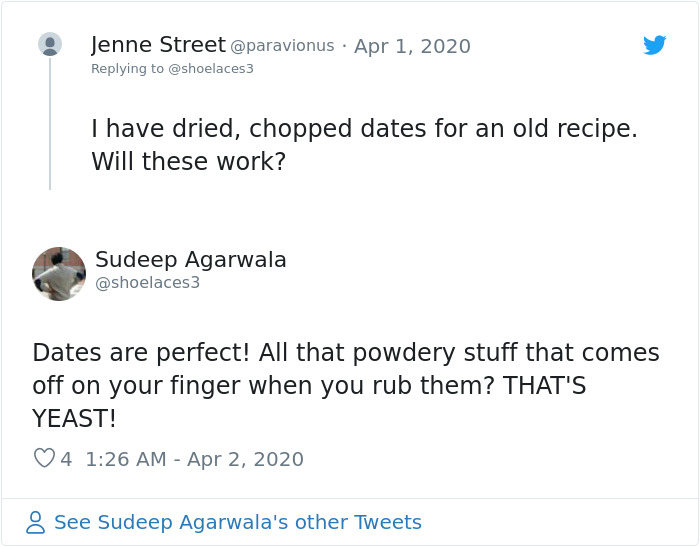Open Jenne Street's profile via display name
The width and height of the screenshot is (700, 547).
pos(158,45)
